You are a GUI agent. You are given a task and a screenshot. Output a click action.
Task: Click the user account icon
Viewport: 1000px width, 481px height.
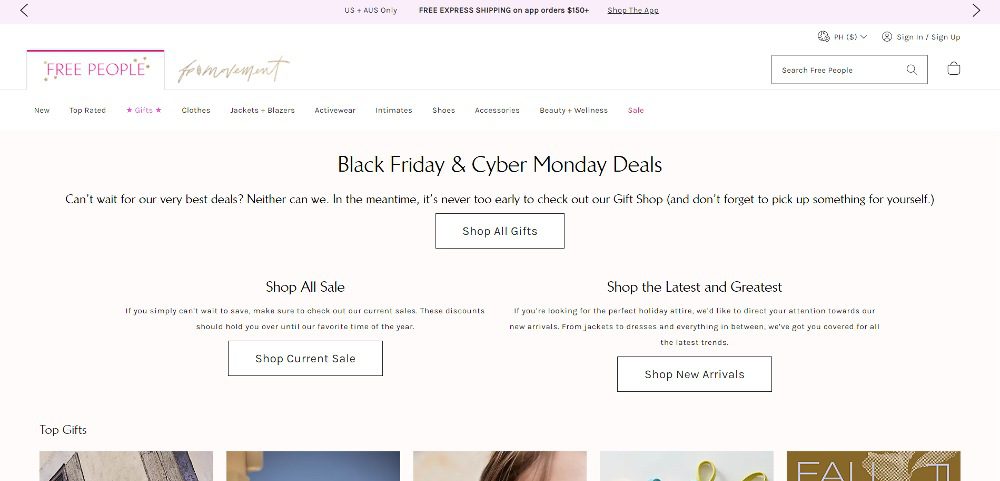click(886, 36)
